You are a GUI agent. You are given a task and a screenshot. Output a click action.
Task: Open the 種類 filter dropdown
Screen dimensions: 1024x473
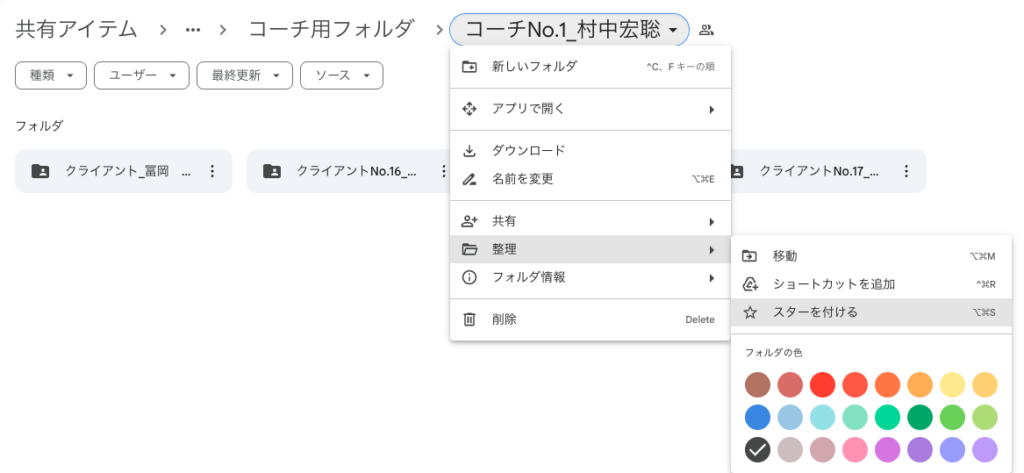pos(51,76)
